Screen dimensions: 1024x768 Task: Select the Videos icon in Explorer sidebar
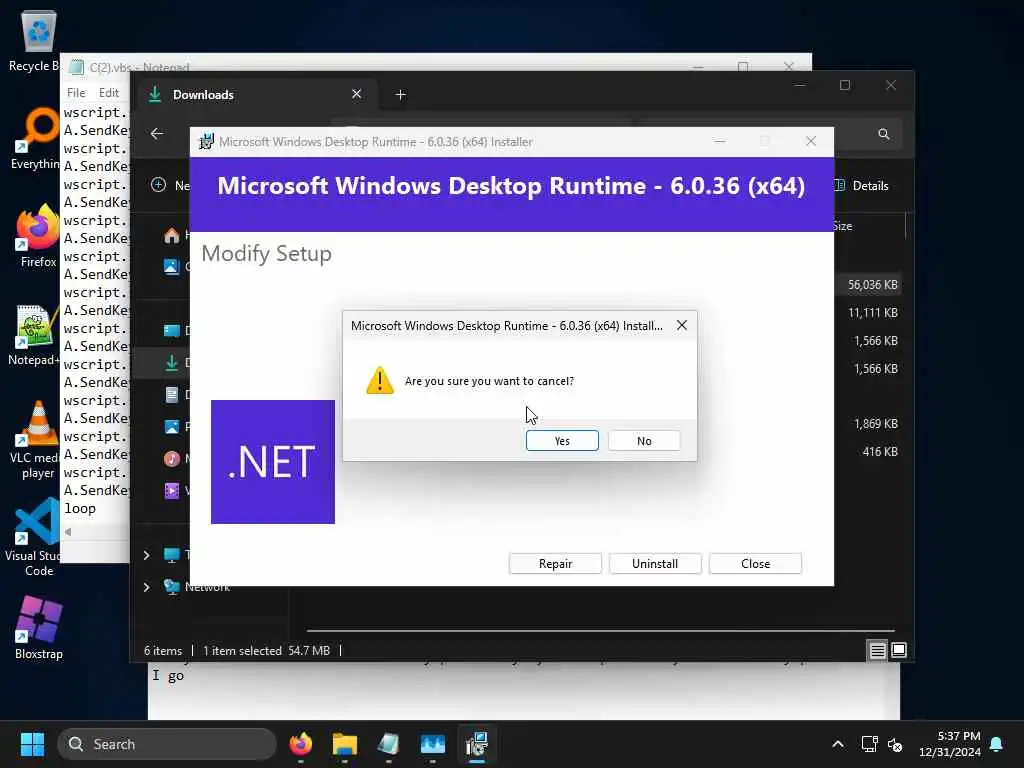171,490
